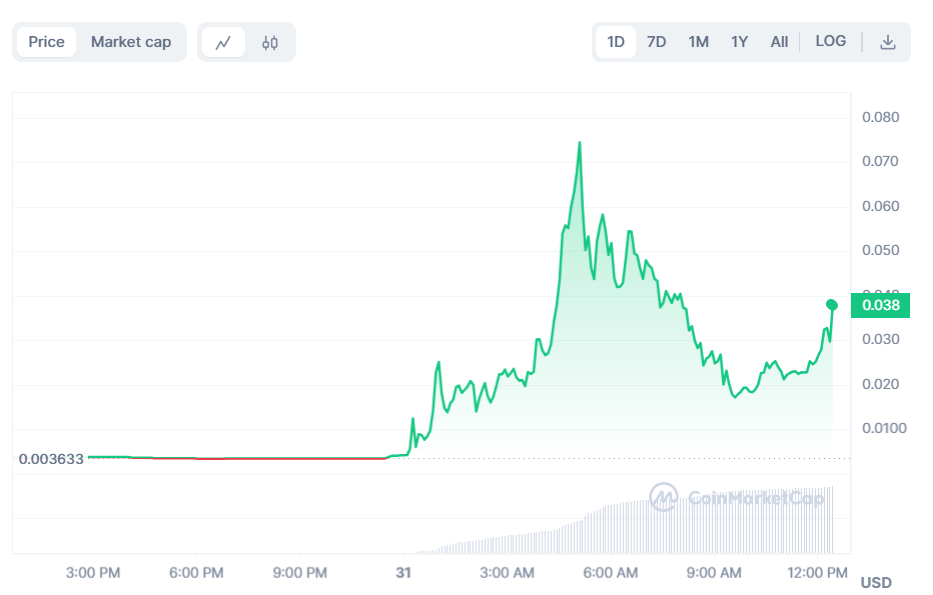The image size is (933, 595).
Task: Select the 7D time range
Action: pos(656,42)
